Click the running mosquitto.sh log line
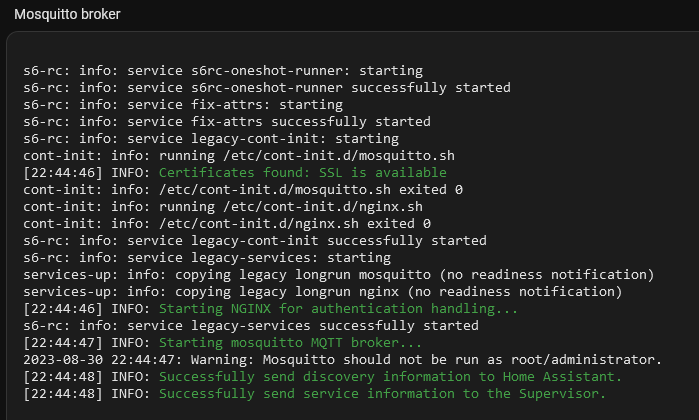 point(239,156)
